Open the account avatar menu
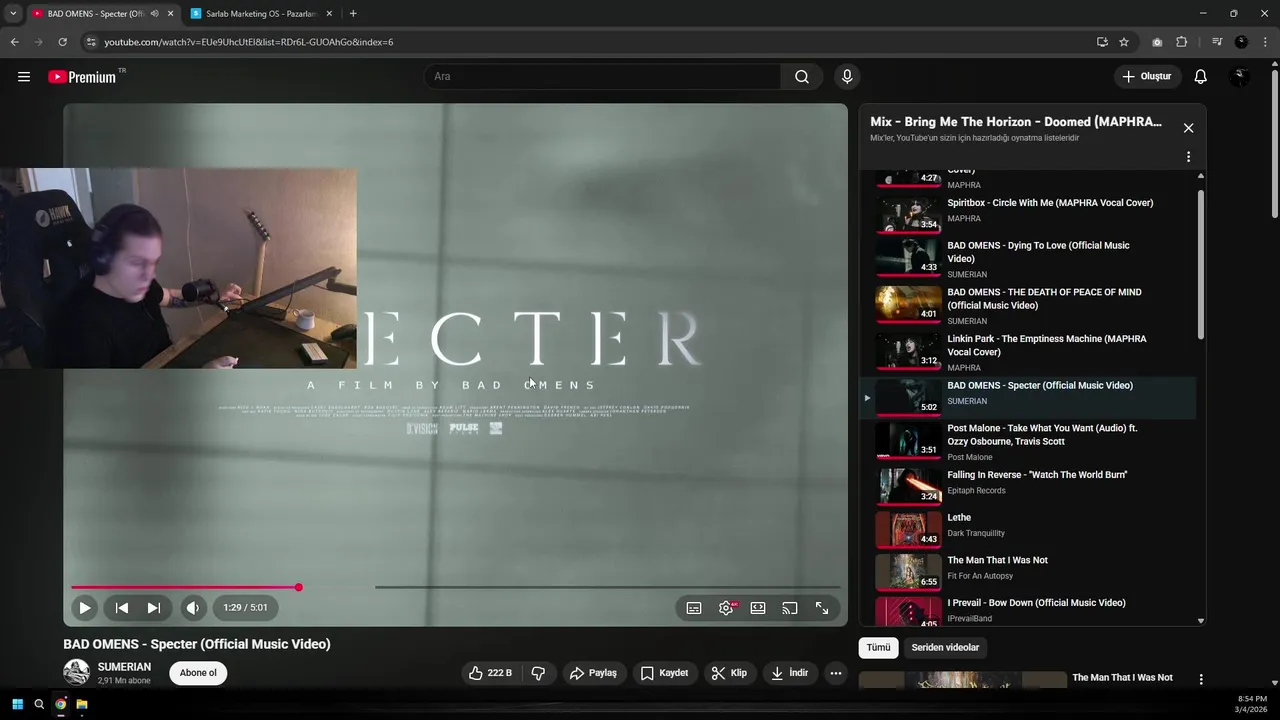Image resolution: width=1280 pixels, height=720 pixels. pyautogui.click(x=1240, y=77)
